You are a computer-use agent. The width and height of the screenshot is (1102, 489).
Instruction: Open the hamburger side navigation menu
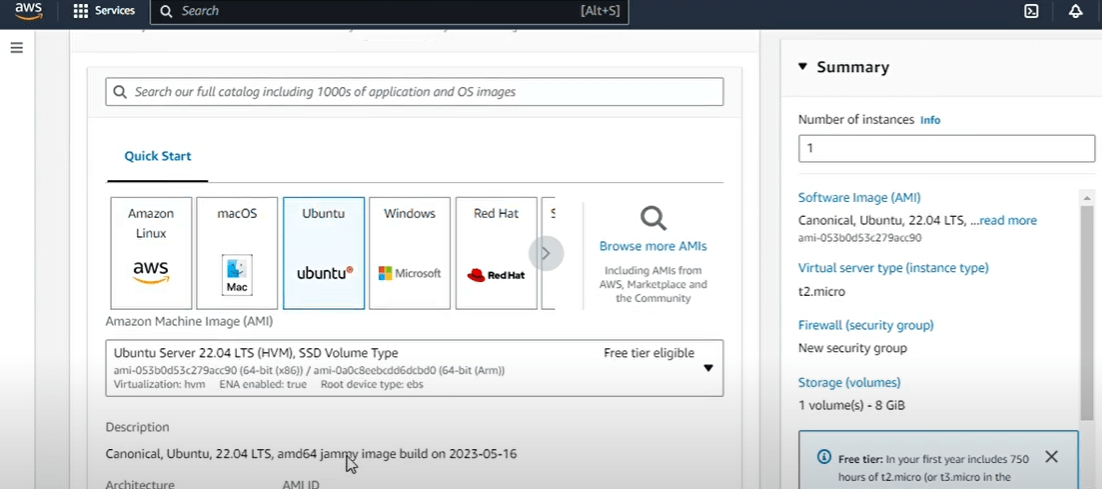pos(16,48)
